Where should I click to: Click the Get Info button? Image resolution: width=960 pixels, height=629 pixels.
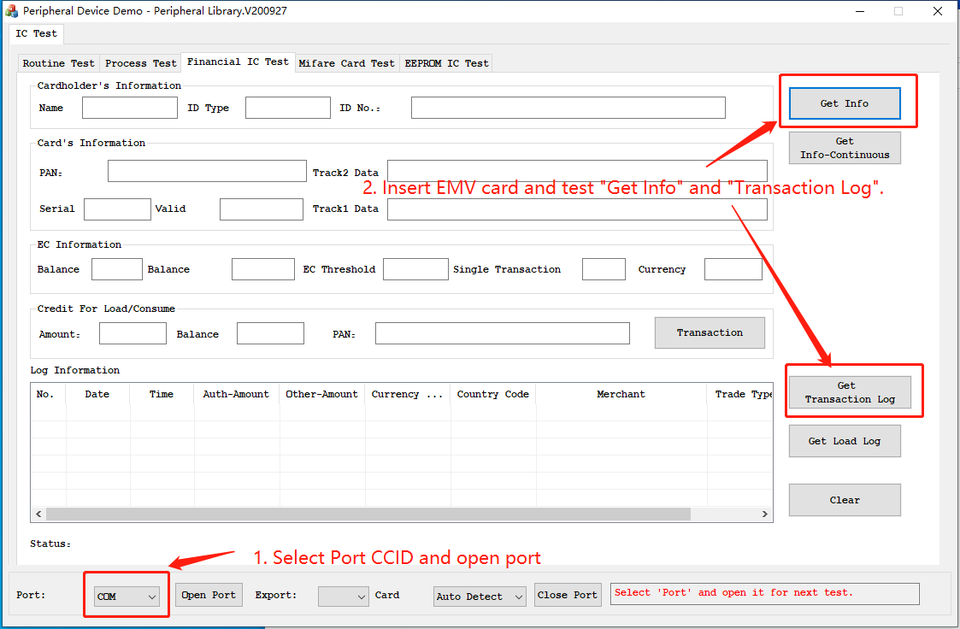point(844,104)
